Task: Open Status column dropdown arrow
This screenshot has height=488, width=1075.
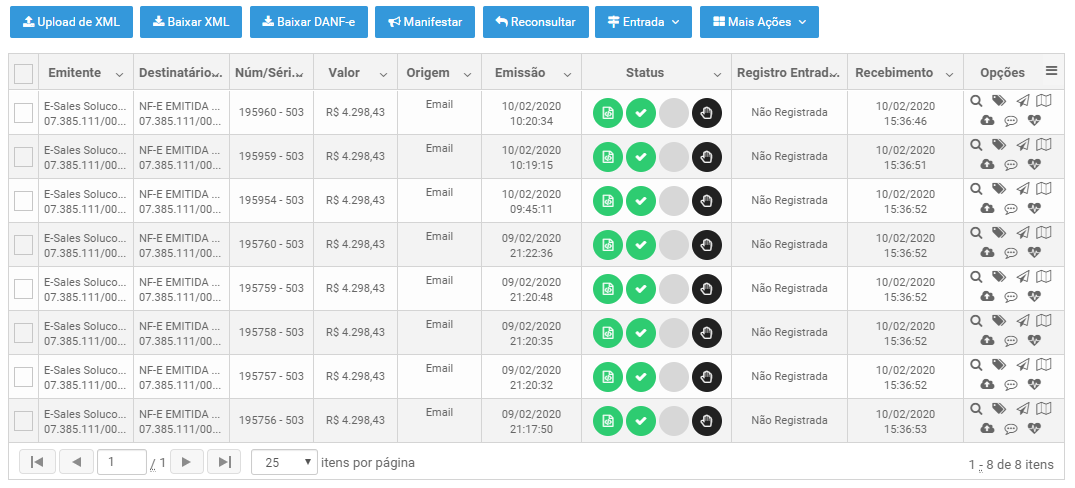Action: click(x=718, y=74)
